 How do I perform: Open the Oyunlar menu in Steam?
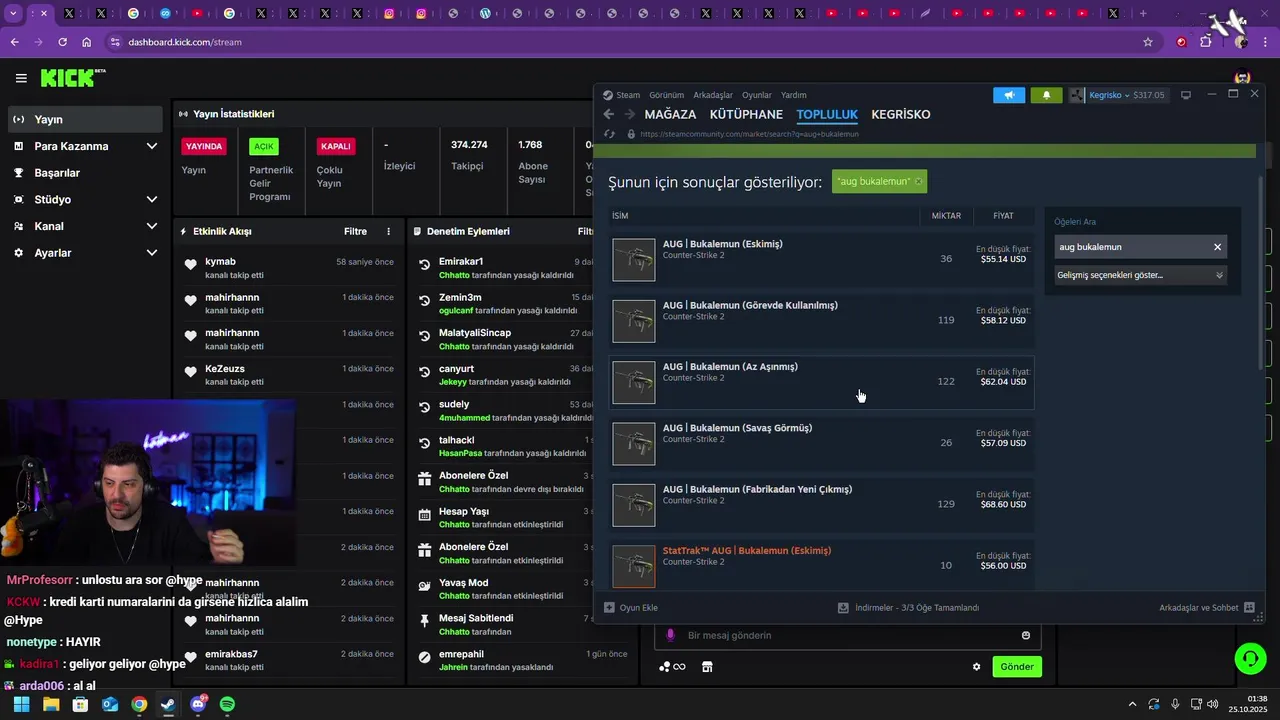coord(756,95)
